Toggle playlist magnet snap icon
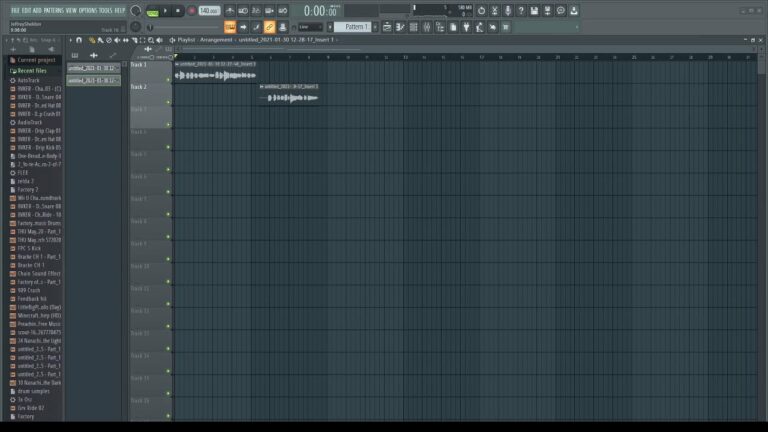Viewport: 768px width, 432px height. 79,40
